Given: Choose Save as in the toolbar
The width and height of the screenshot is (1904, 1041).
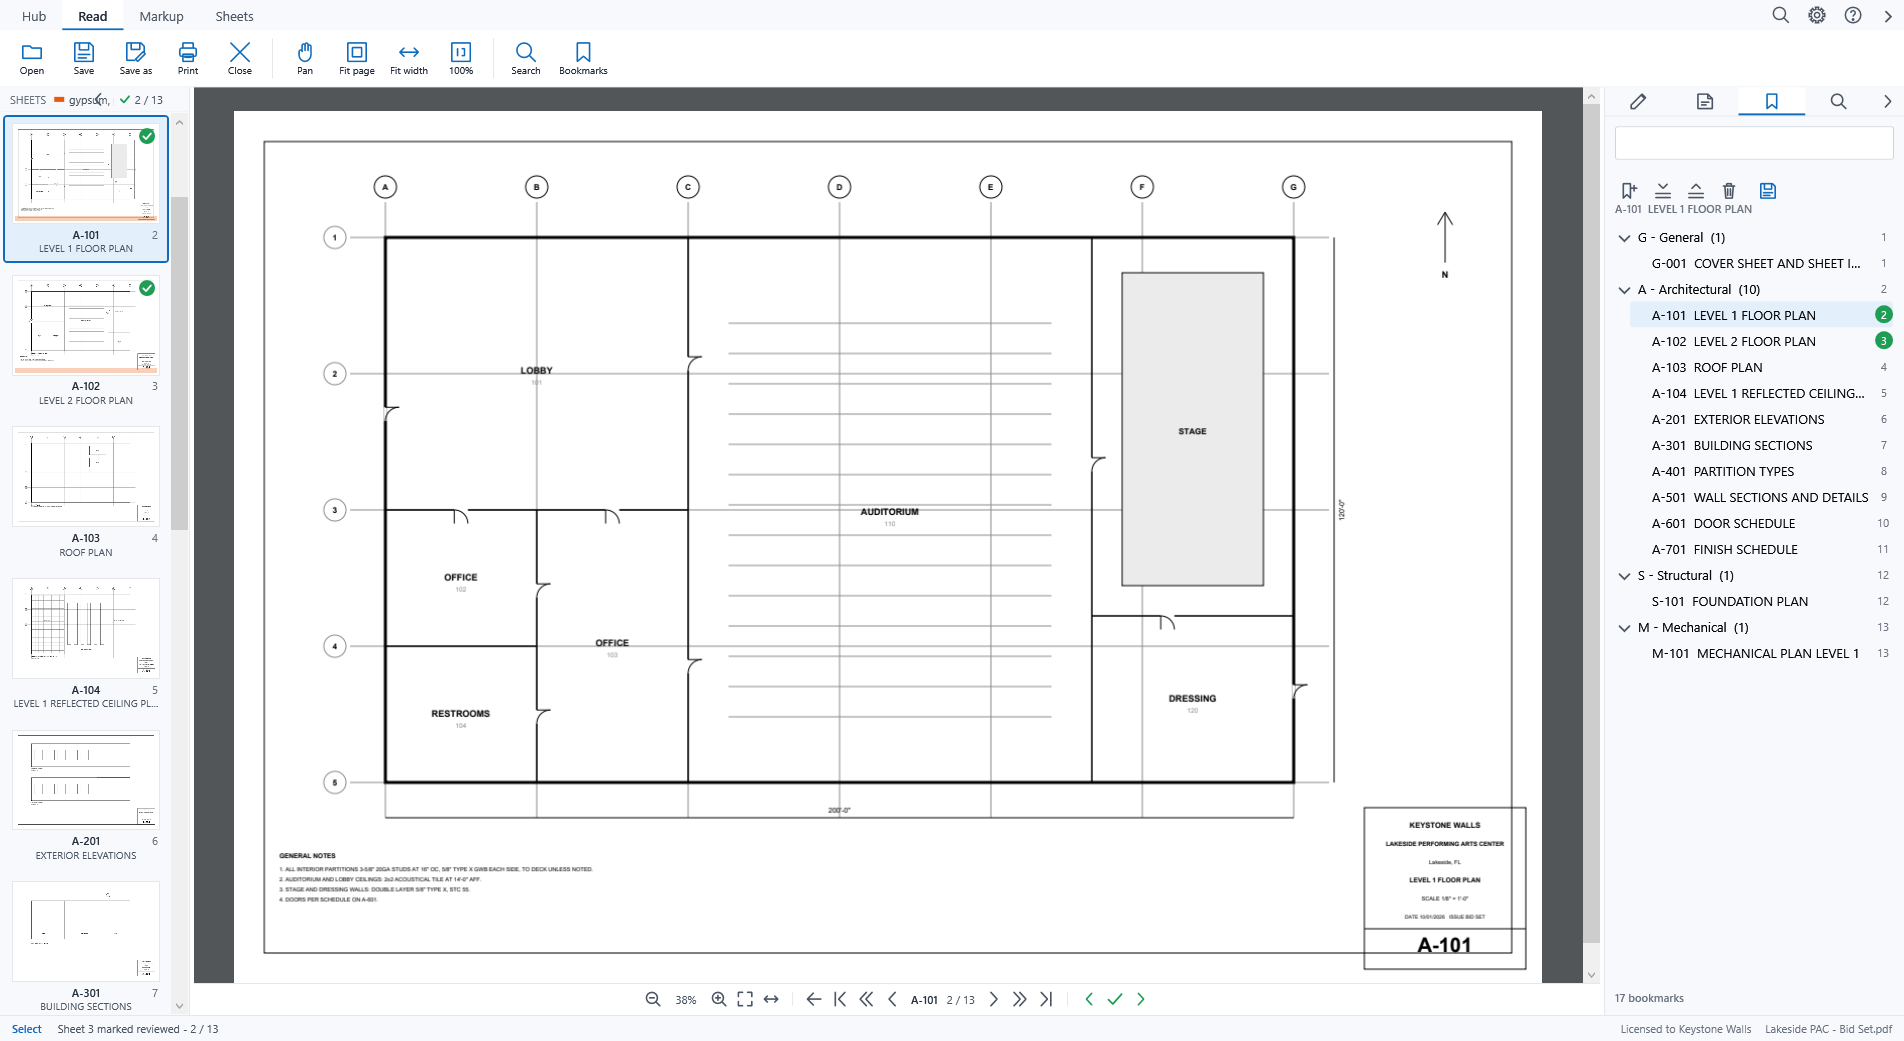Looking at the screenshot, I should (136, 58).
